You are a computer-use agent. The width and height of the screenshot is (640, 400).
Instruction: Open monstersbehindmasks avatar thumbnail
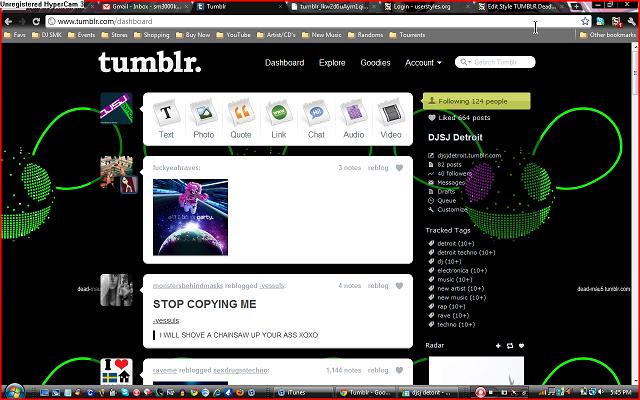[116, 290]
